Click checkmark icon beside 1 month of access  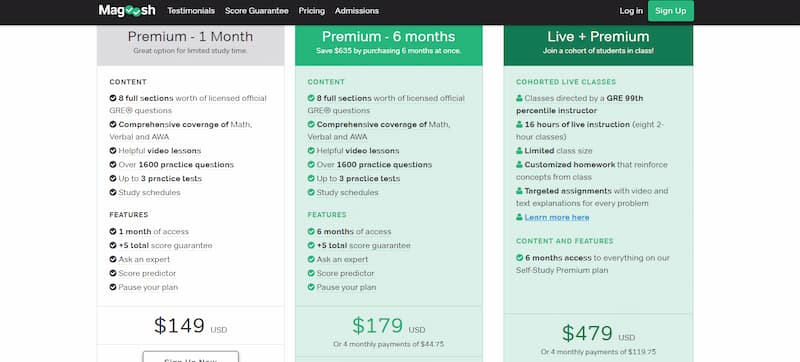[113, 231]
